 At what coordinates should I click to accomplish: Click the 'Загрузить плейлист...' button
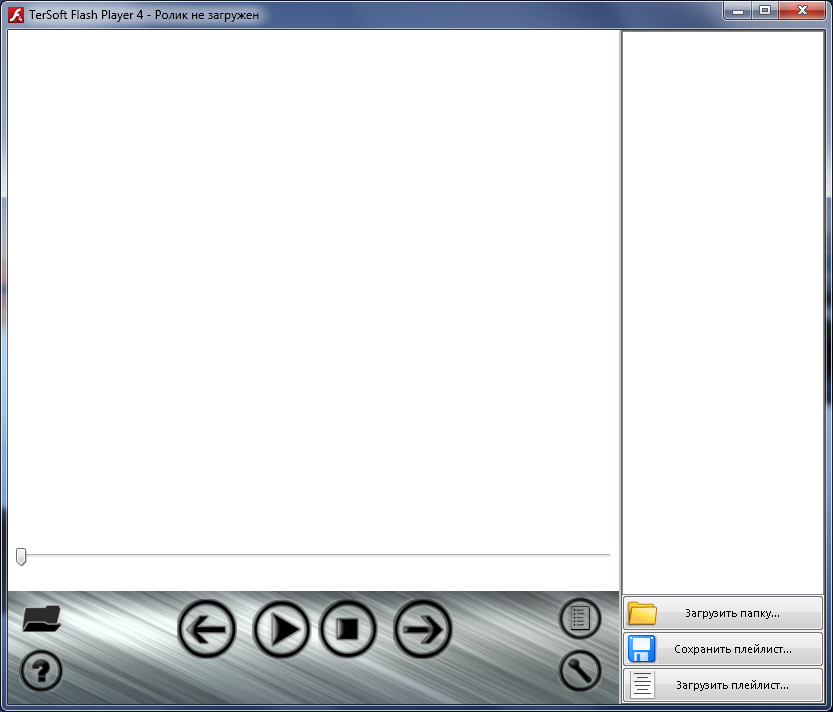723,685
